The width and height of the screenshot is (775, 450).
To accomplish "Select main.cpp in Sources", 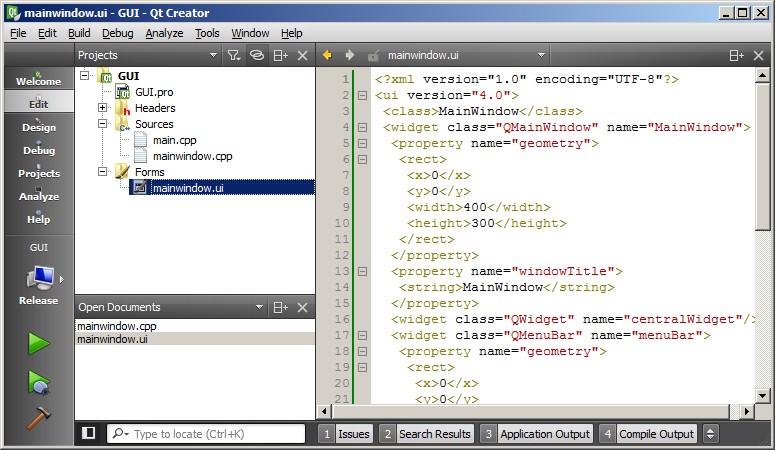I will tap(174, 140).
